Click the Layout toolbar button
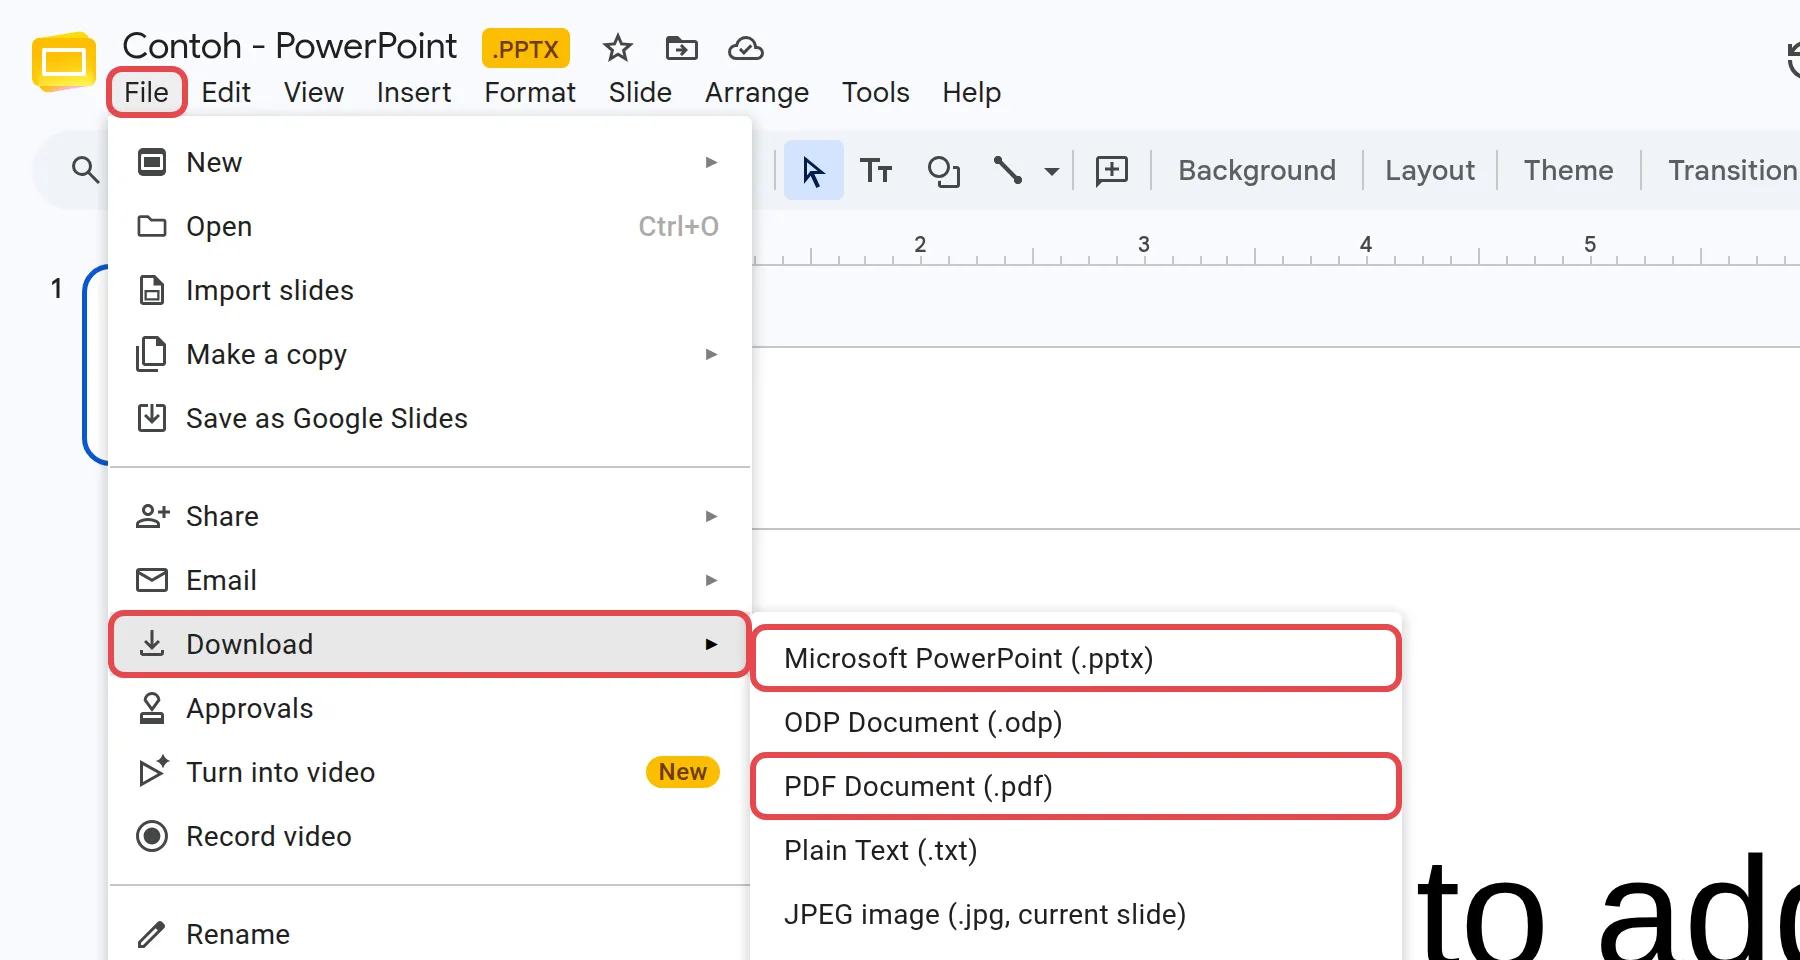The height and width of the screenshot is (960, 1800). pyautogui.click(x=1430, y=170)
